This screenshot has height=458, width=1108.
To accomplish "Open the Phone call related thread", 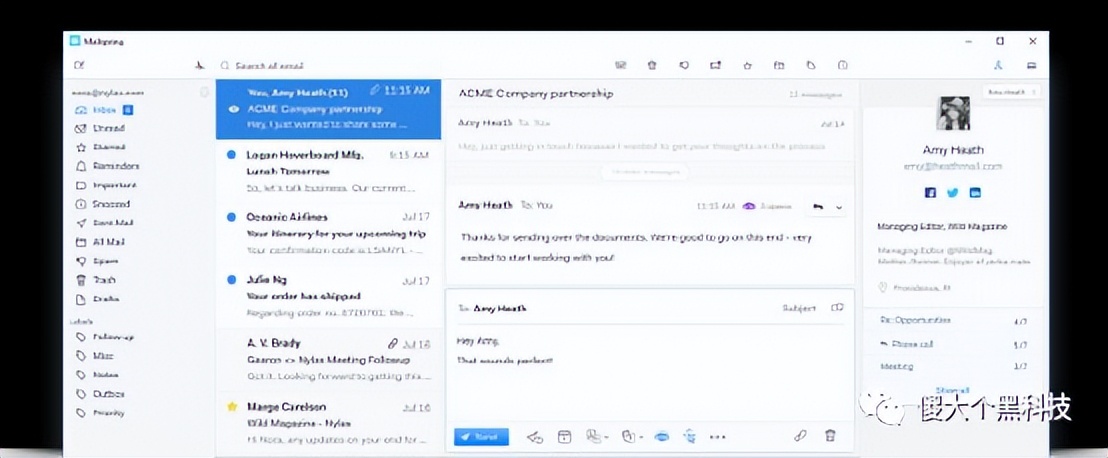I will (953, 345).
